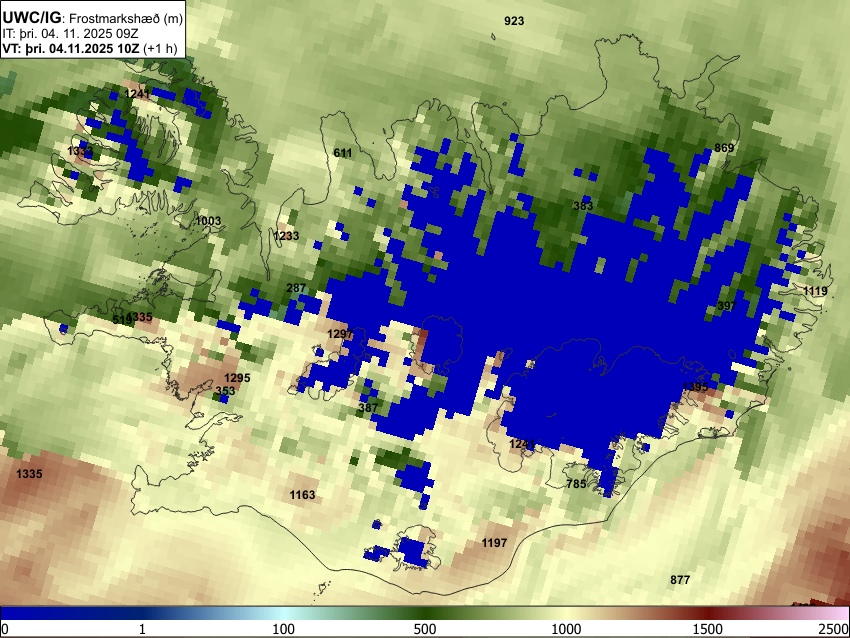Click the 1332 height label
850x638 pixels.
(x=80, y=151)
